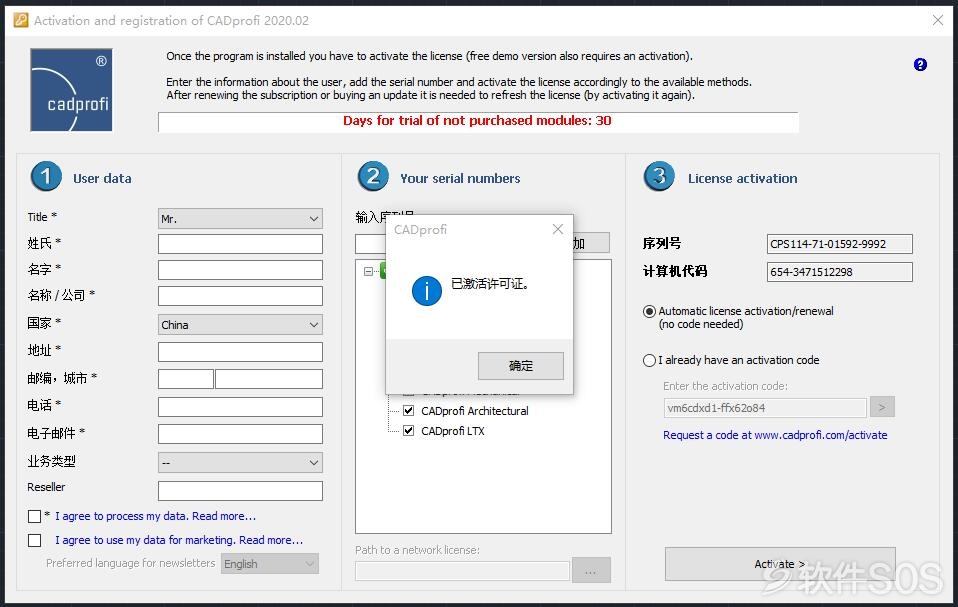958x607 pixels.
Task: Click the CADprofi Architectural tree label
Action: 475,411
